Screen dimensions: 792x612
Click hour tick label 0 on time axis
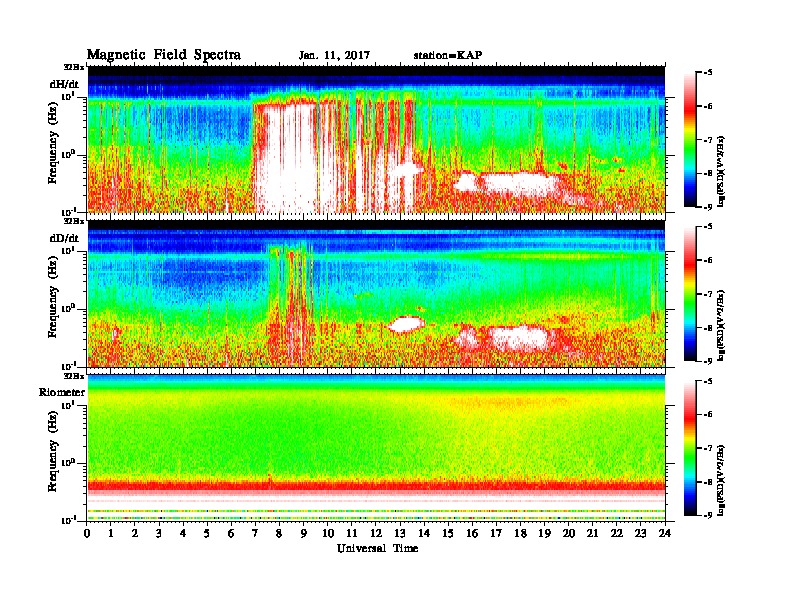click(87, 533)
